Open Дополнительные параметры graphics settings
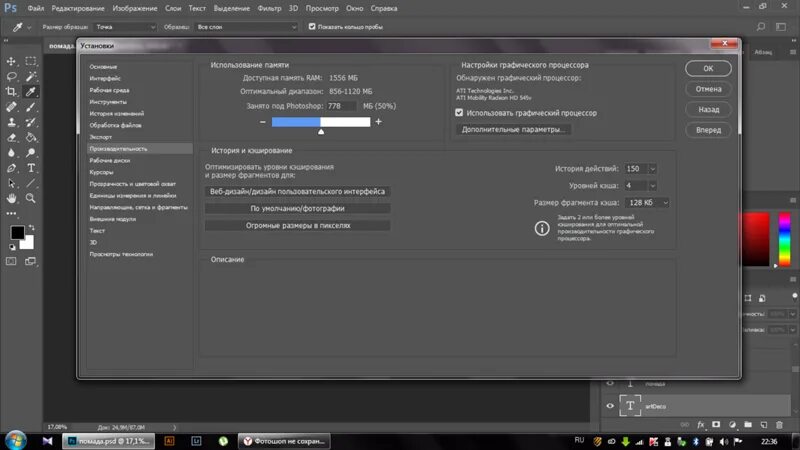800x450 pixels. coord(513,130)
